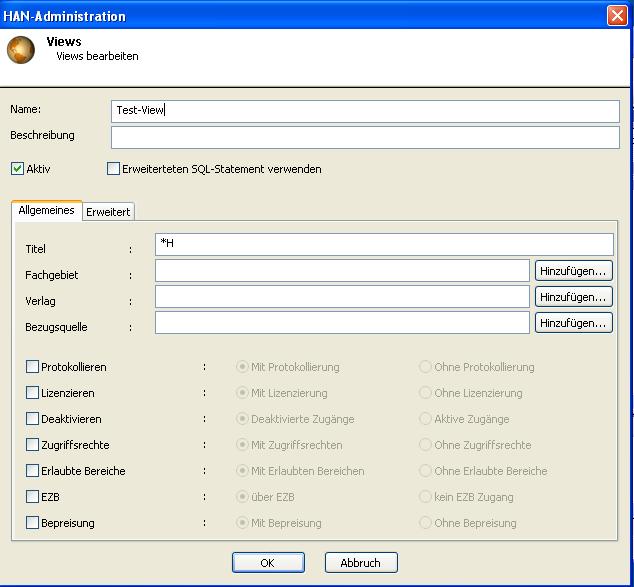Screen dimensions: 634x587
Task: Click the Views globe icon
Action: click(21, 50)
